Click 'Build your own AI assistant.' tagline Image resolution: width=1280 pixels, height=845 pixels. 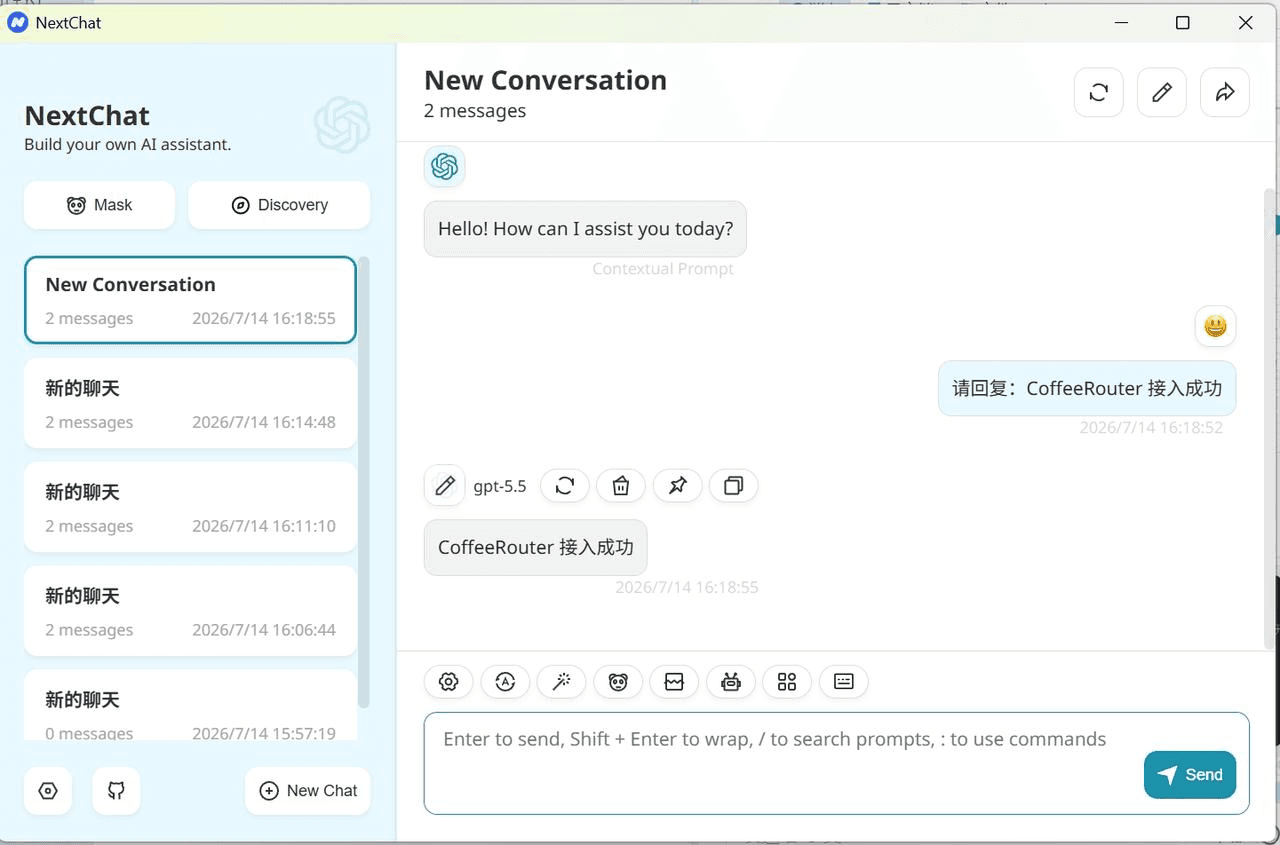[128, 144]
